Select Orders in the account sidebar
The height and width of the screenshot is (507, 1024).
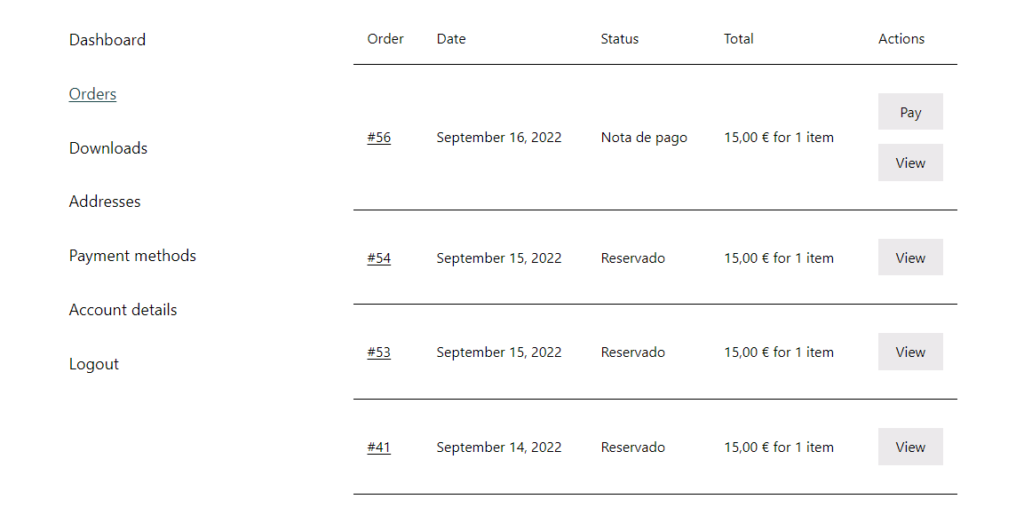tap(93, 94)
